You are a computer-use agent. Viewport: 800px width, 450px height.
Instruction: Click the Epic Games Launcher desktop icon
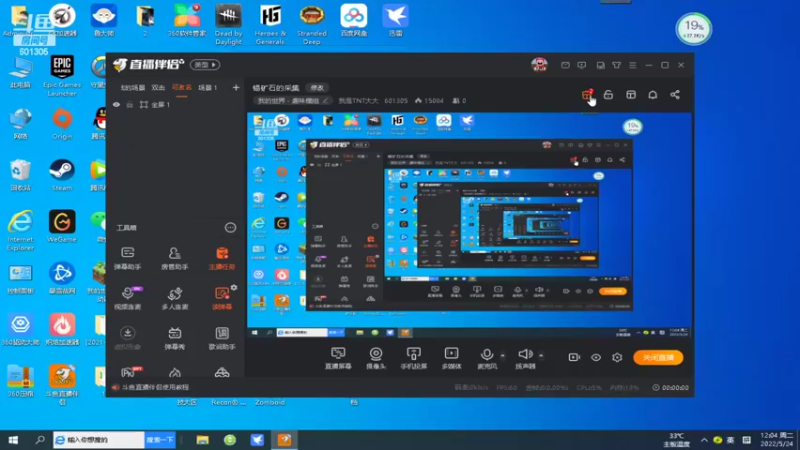tap(62, 76)
